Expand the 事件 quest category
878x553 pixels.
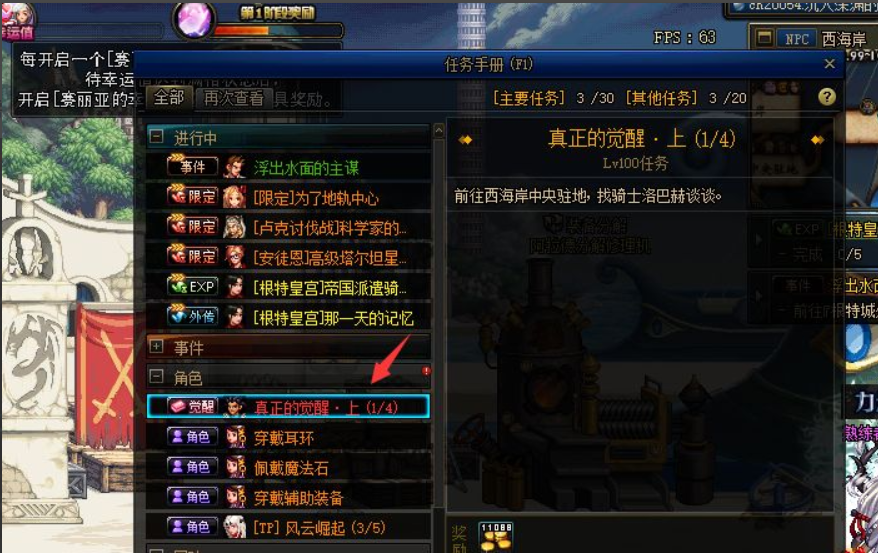coord(157,346)
